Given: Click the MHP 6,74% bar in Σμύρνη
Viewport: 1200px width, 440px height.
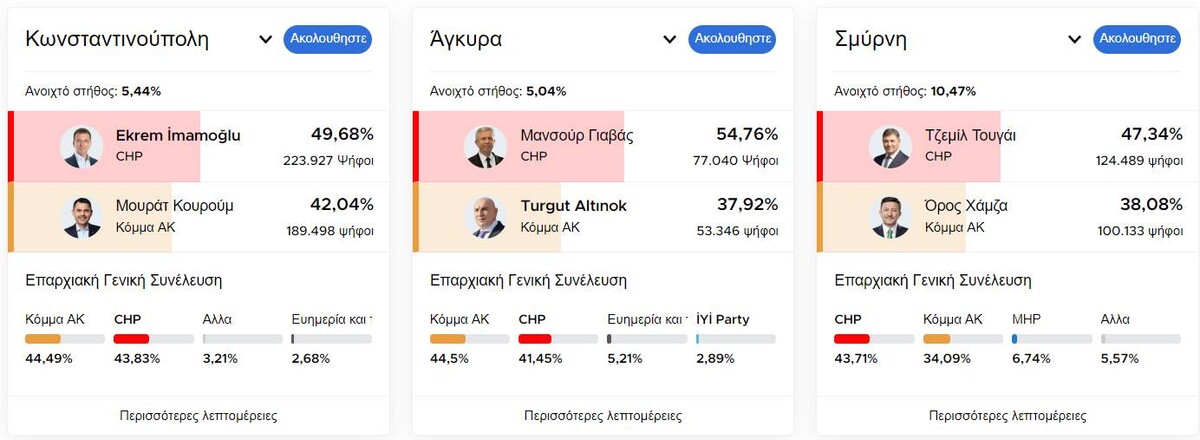Looking at the screenshot, I should [1052, 339].
